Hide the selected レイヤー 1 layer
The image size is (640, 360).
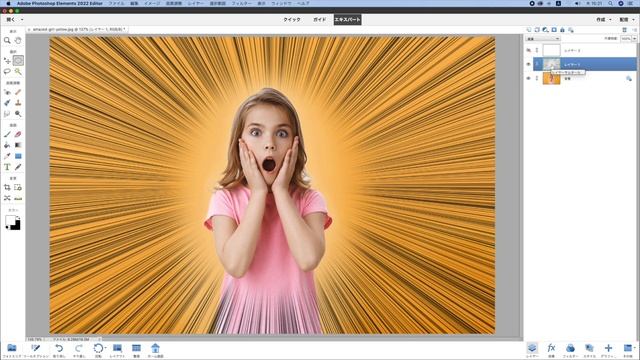[529, 64]
